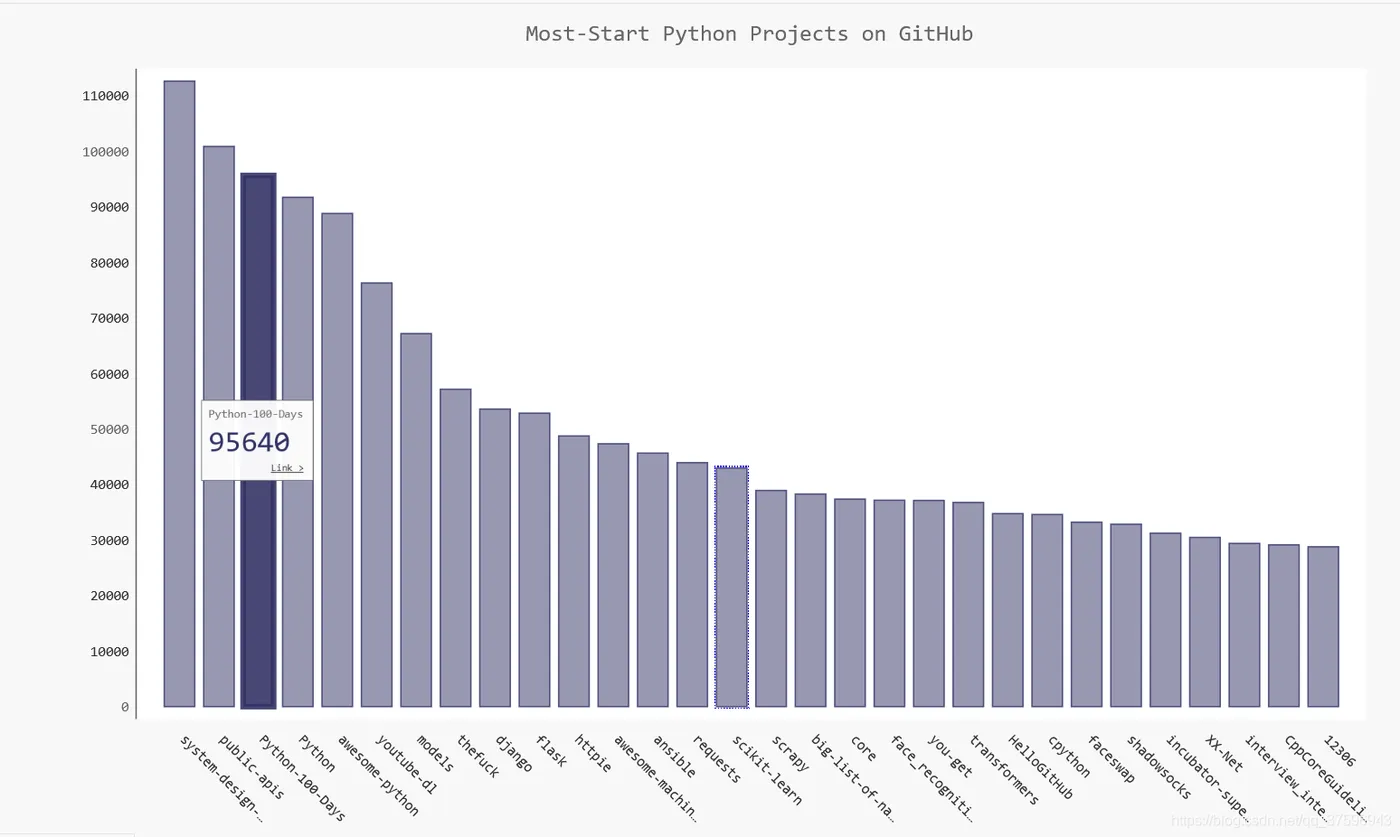Image resolution: width=1400 pixels, height=837 pixels.
Task: Click the bar for the Python project
Action: 298,452
